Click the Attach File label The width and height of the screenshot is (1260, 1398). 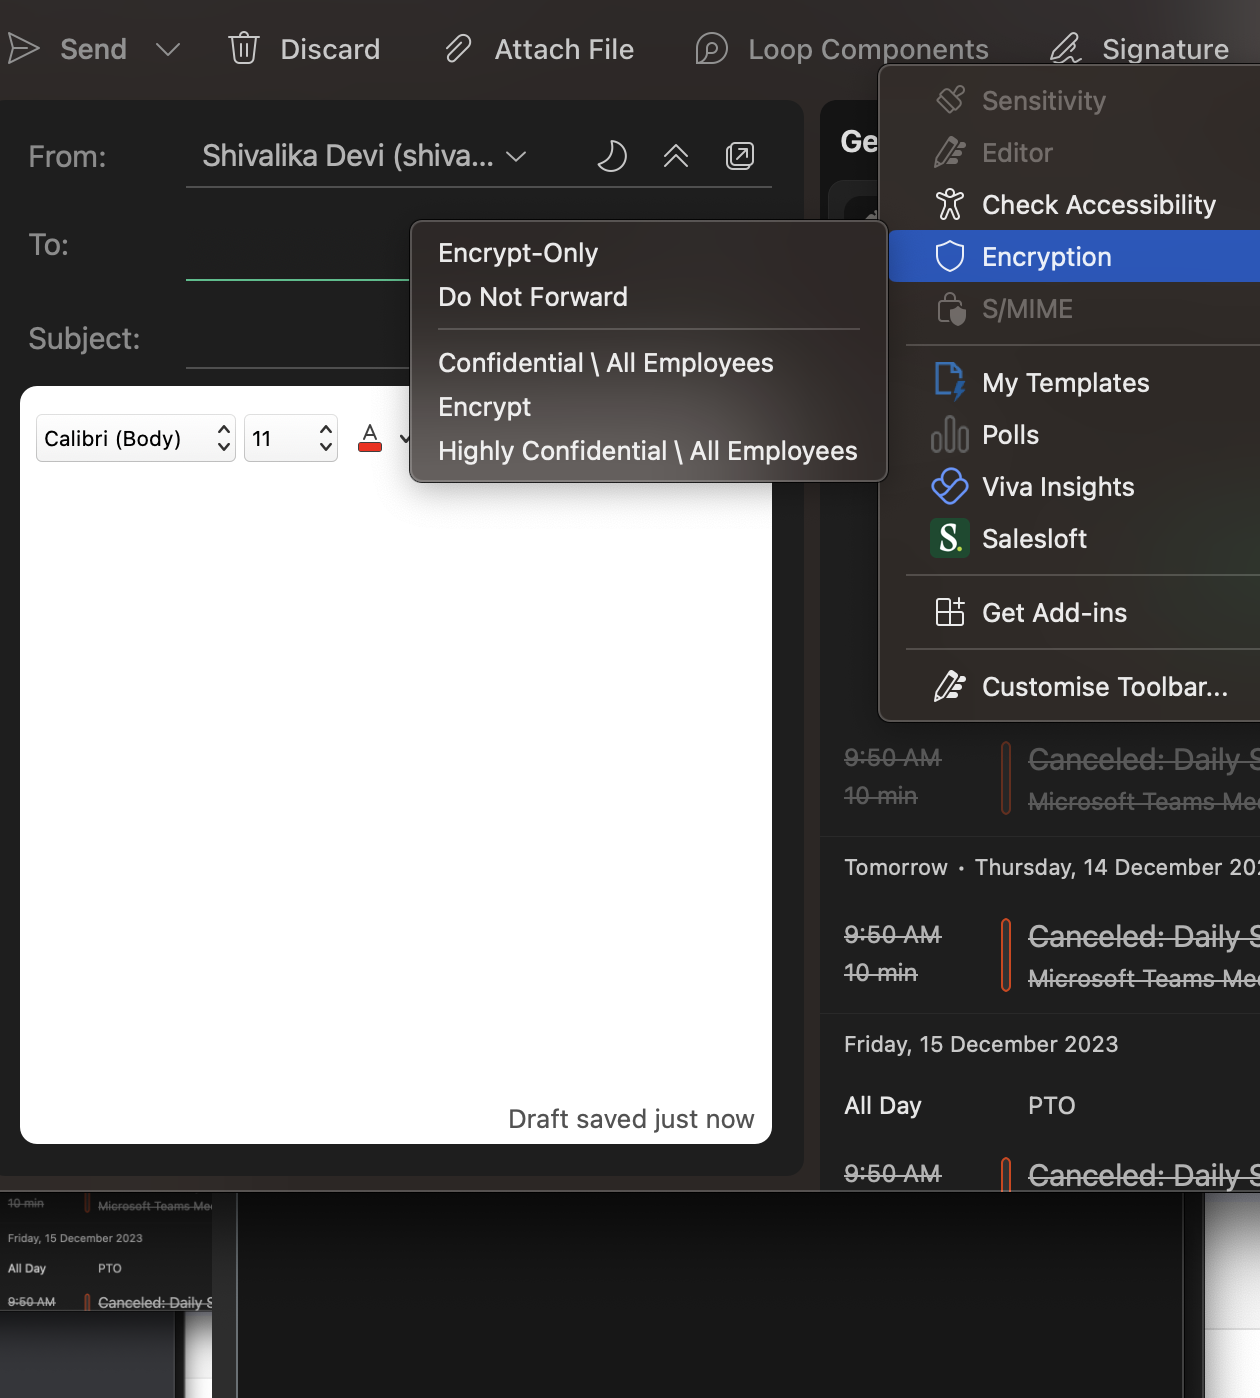(x=564, y=49)
